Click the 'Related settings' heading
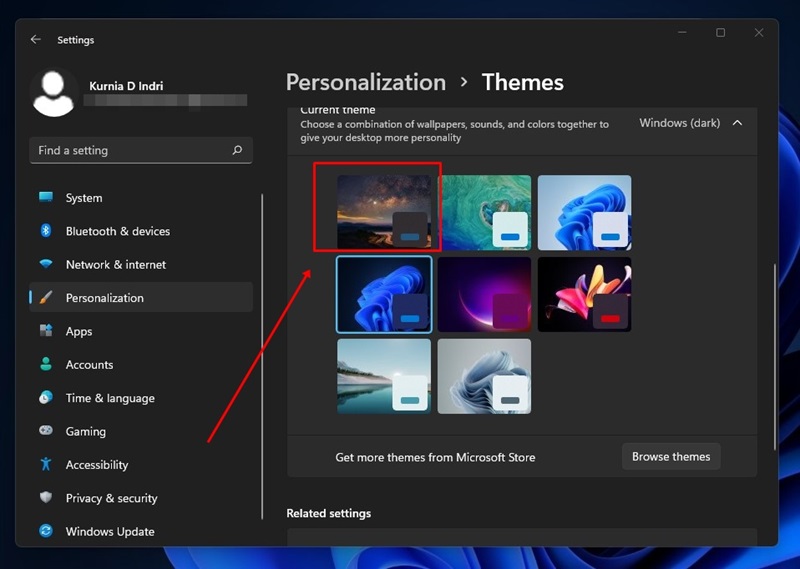Viewport: 800px width, 569px height. tap(329, 513)
